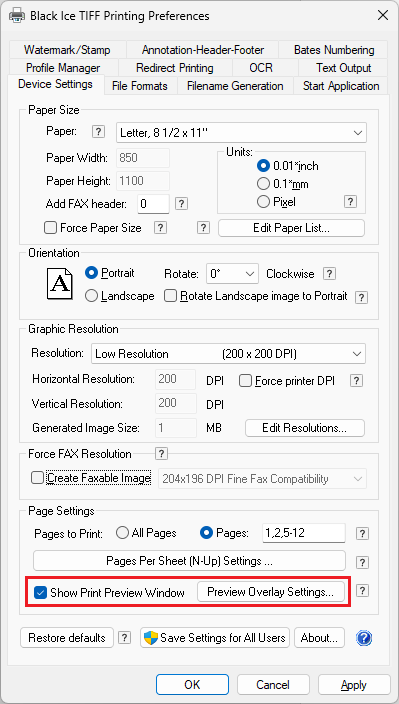Go to Filename Generation tab
The height and width of the screenshot is (704, 399).
coord(235,86)
